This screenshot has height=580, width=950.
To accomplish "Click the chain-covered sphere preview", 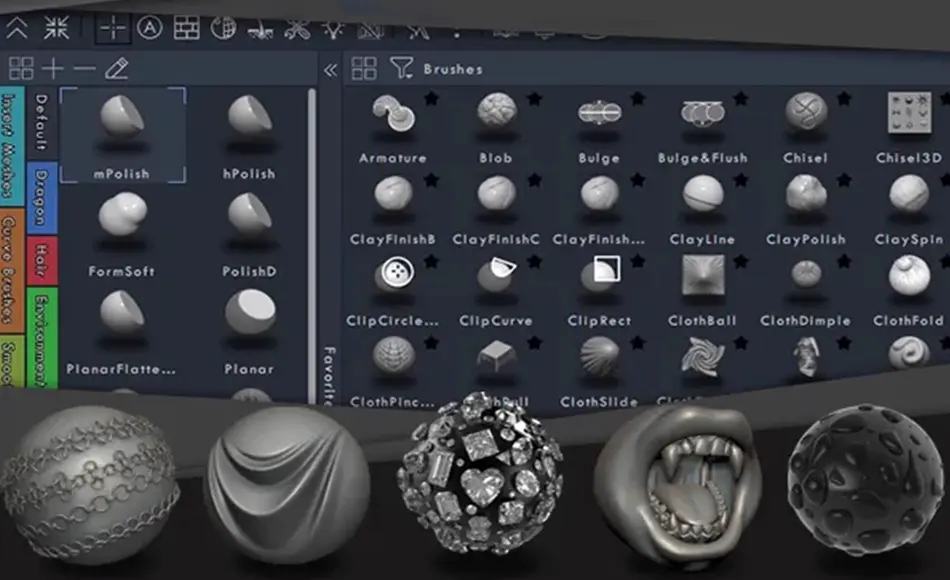I will pos(90,484).
